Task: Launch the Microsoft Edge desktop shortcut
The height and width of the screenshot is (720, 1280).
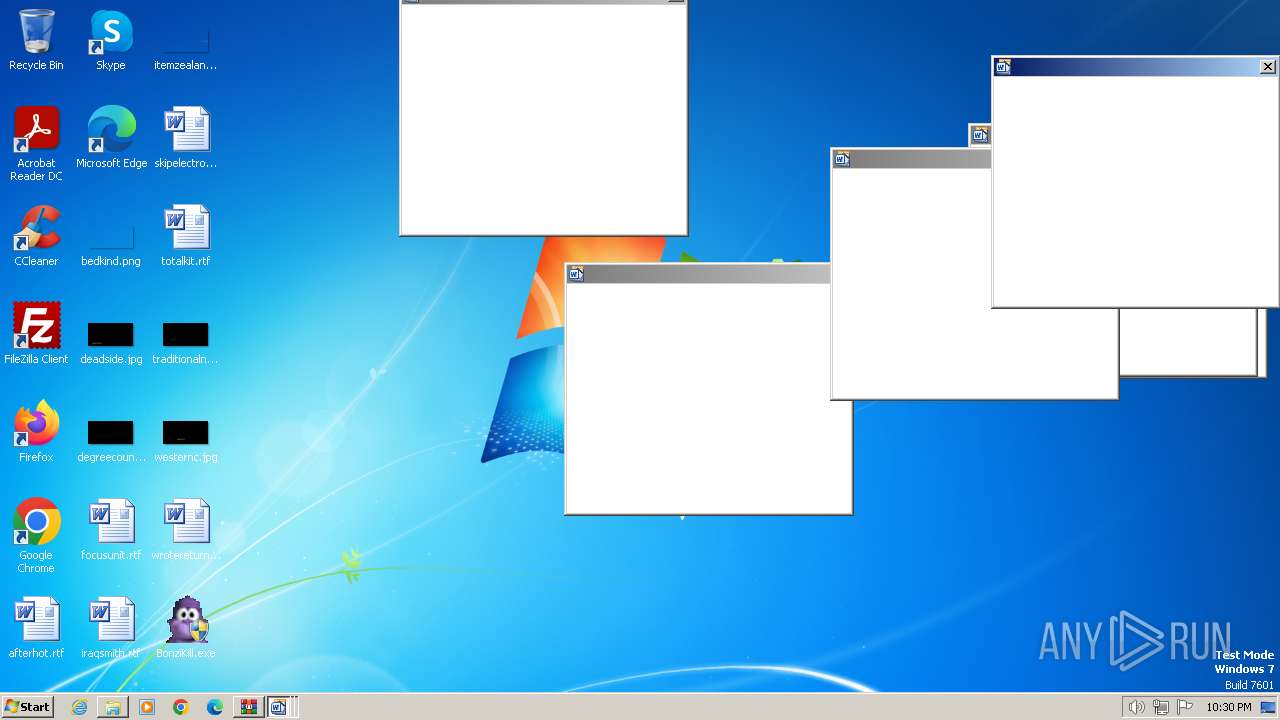Action: [111, 138]
